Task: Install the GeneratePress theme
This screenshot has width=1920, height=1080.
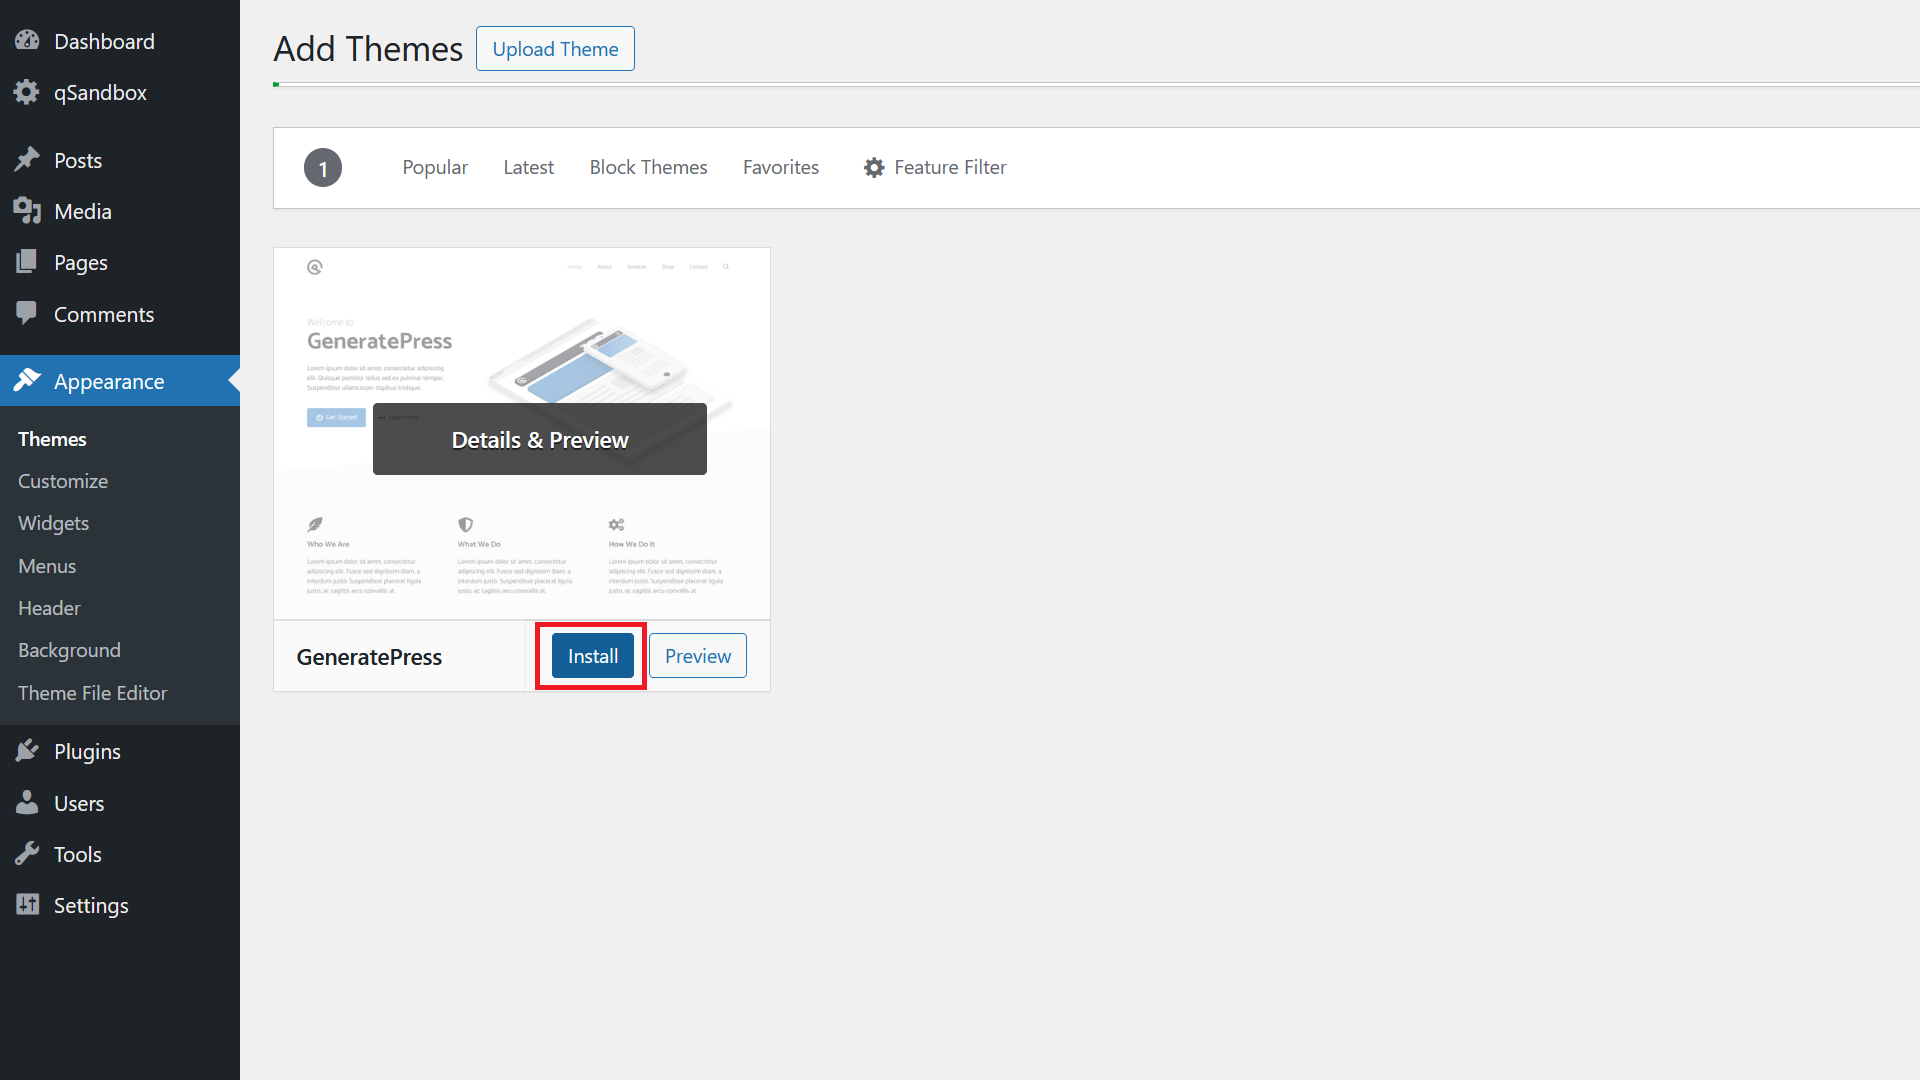Action: click(x=593, y=656)
